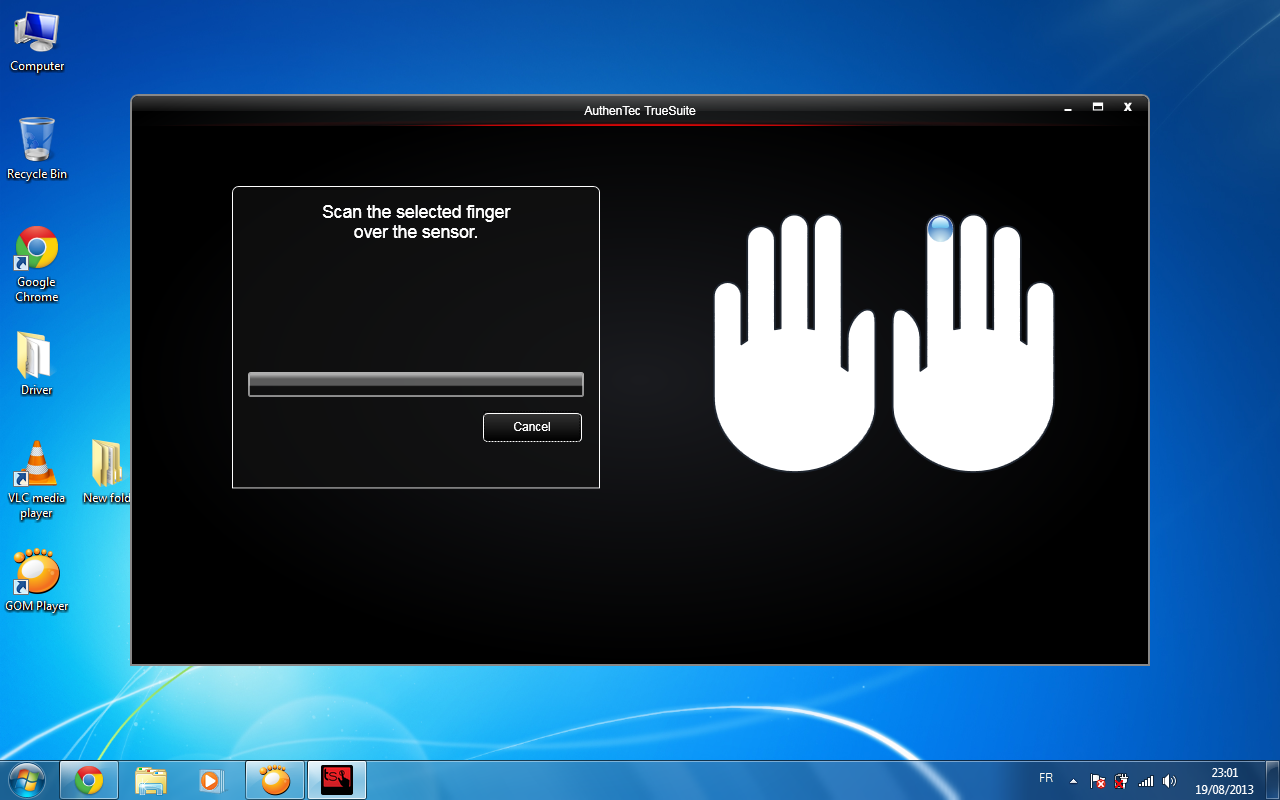This screenshot has height=800, width=1280.
Task: Maximize the AuthenTec TrueSuite window
Action: 1098,107
